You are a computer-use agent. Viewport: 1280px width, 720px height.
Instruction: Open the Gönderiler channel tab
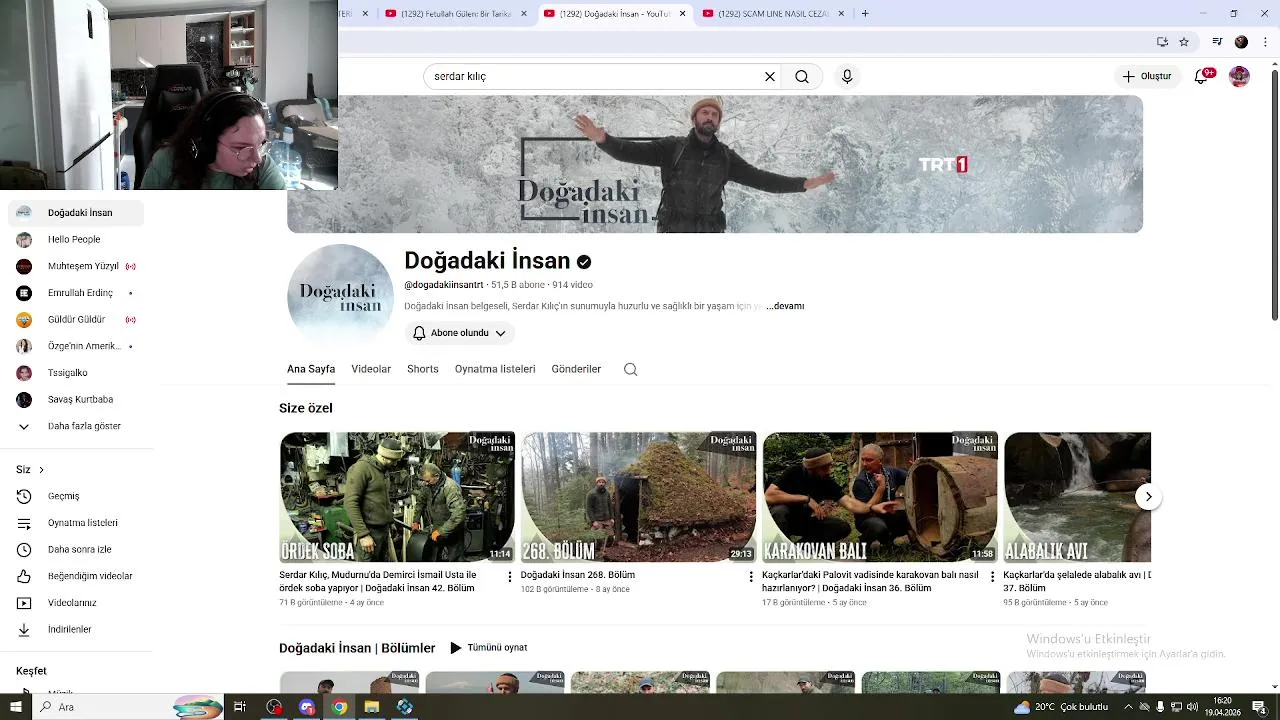click(x=576, y=369)
